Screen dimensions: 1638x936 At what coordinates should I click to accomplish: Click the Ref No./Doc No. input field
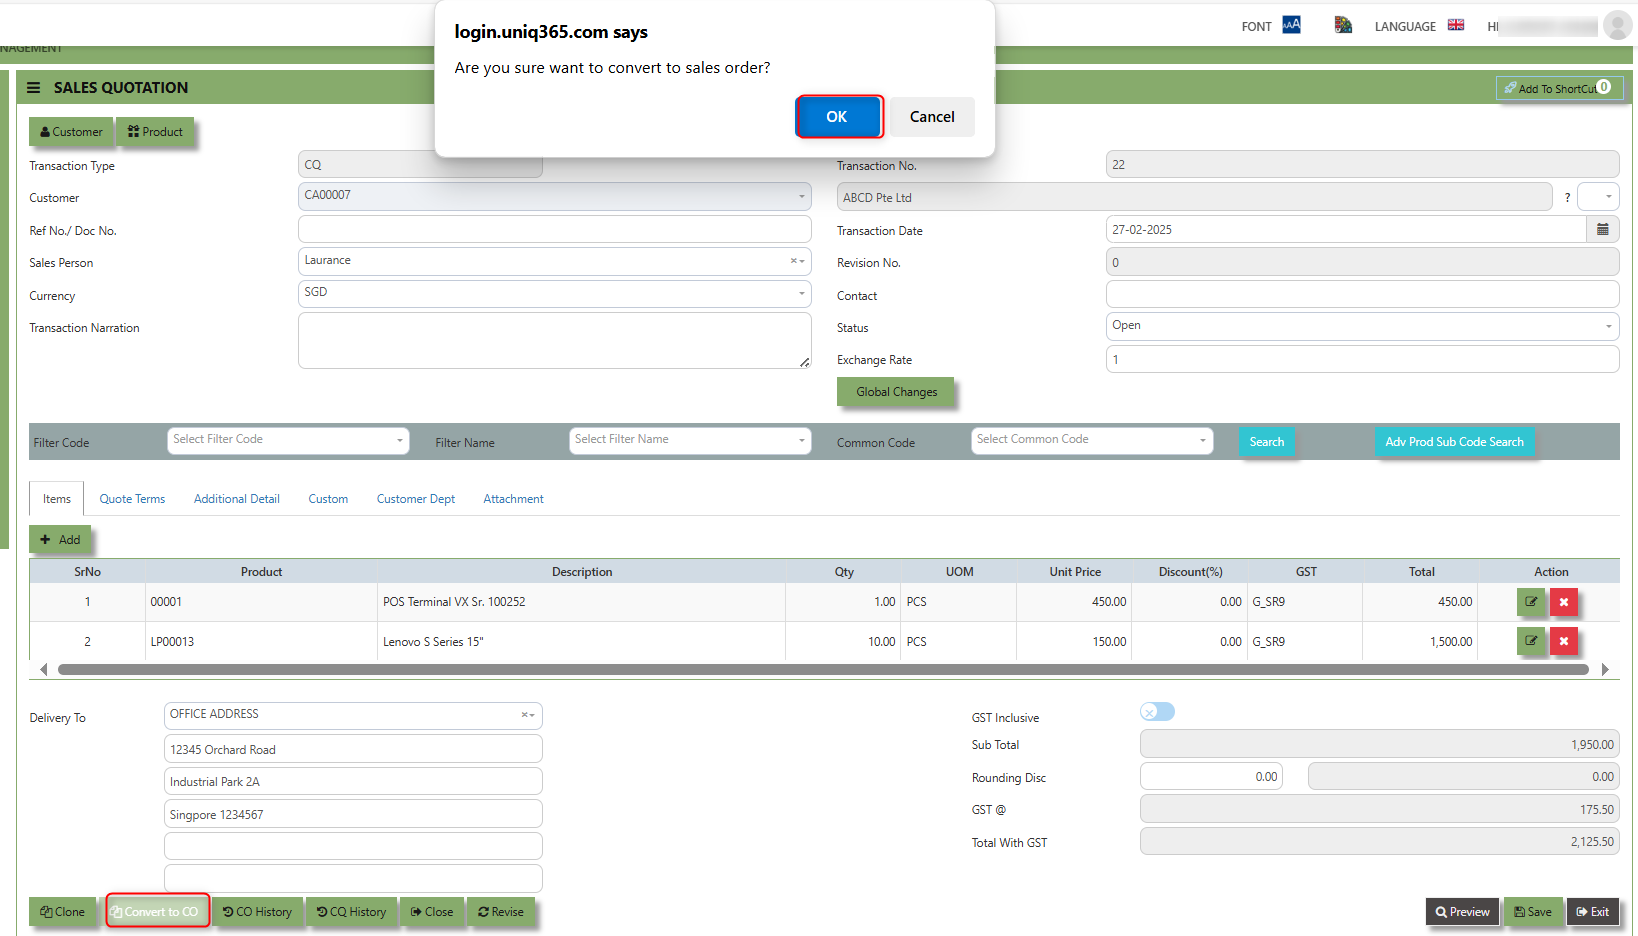coord(554,230)
